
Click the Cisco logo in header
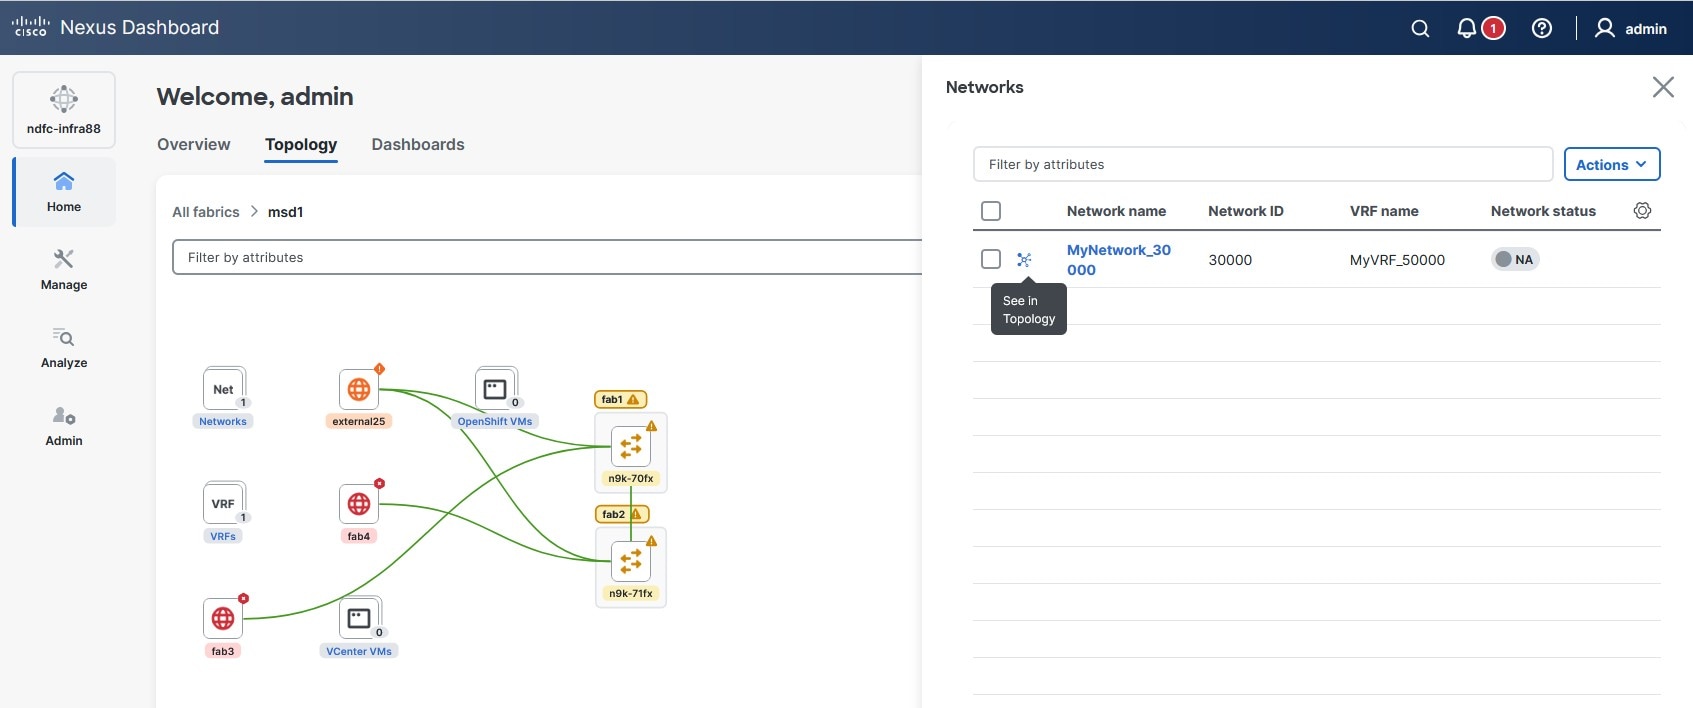(x=30, y=27)
